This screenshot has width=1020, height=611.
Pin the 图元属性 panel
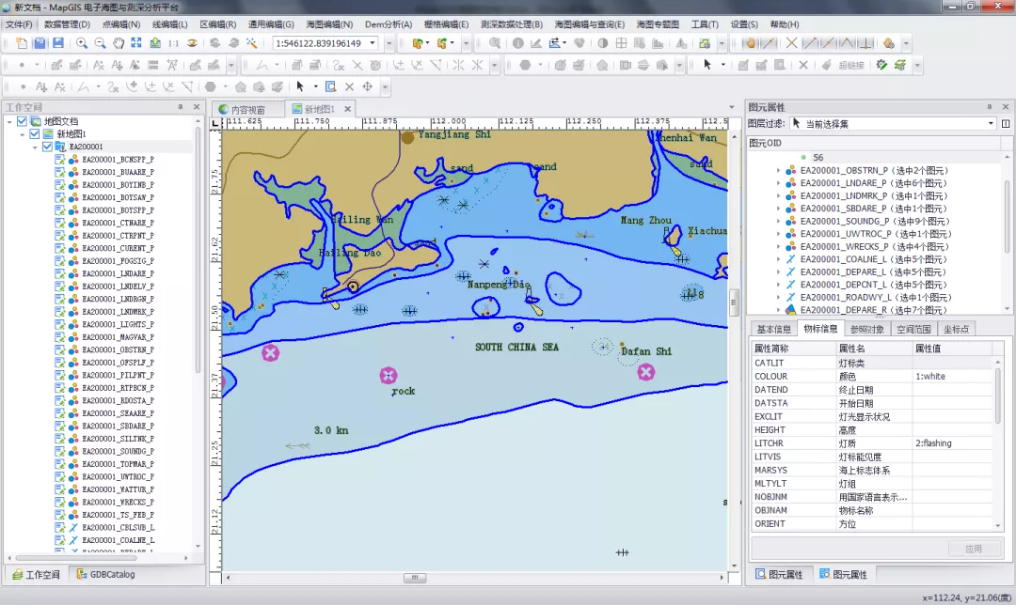989,107
